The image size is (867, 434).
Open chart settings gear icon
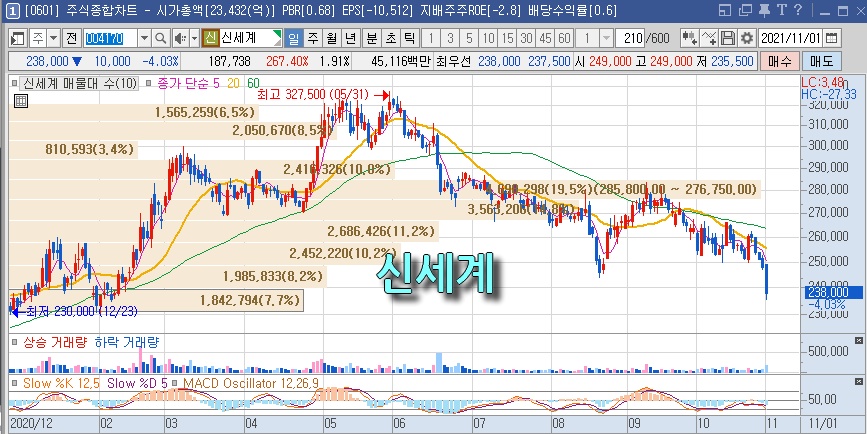pyautogui.click(x=747, y=38)
